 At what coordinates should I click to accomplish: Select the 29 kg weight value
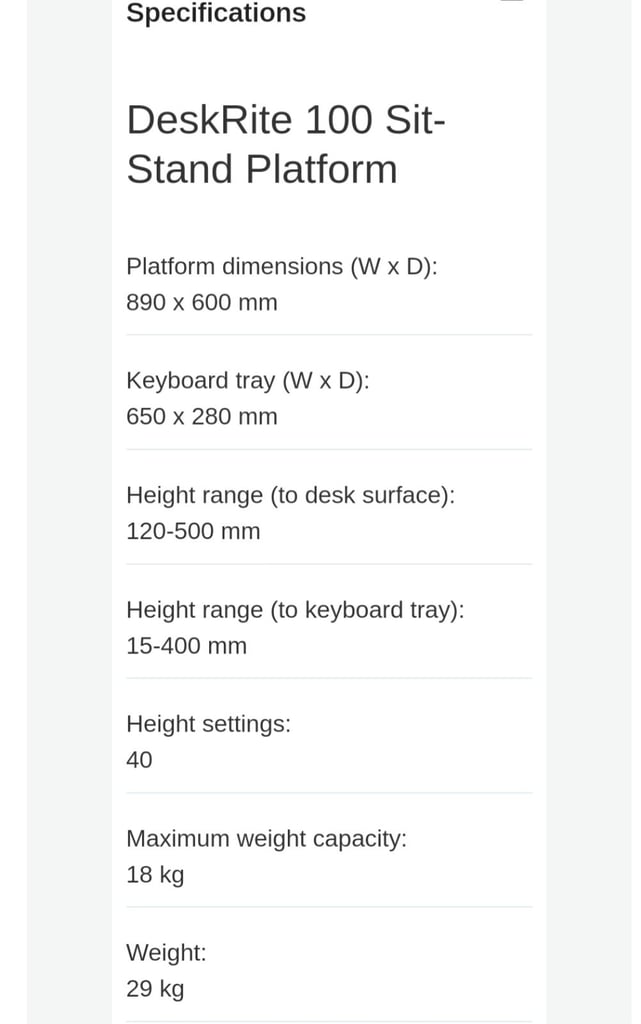[x=155, y=989]
